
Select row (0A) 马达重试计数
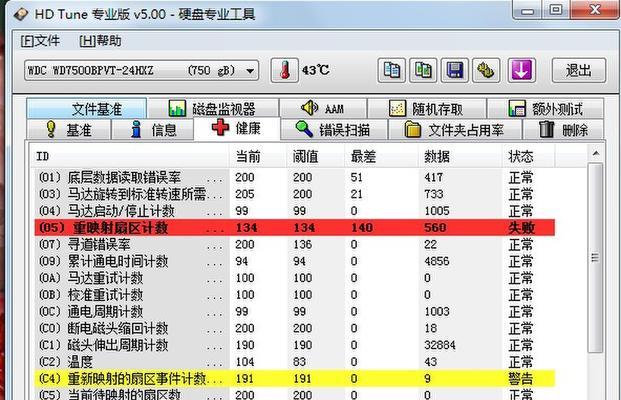coord(295,278)
